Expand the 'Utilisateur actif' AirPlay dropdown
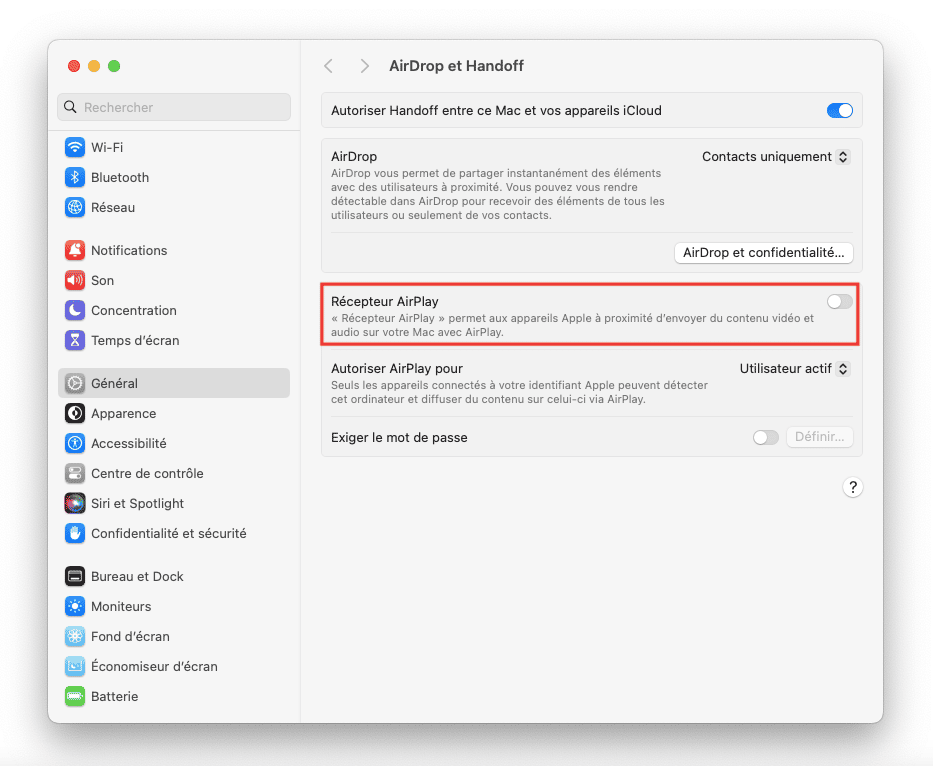 (x=794, y=368)
